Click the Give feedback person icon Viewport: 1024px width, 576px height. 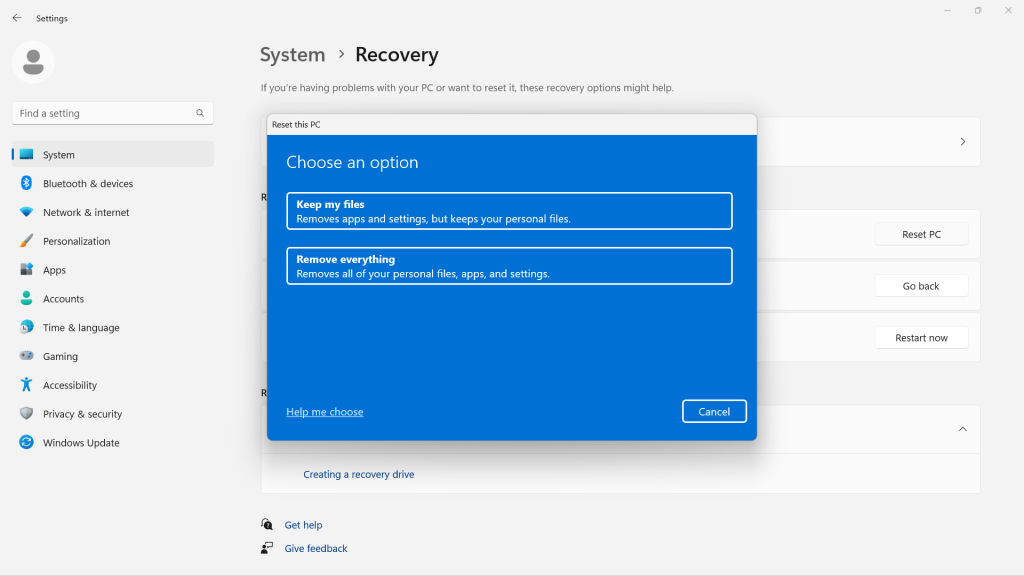[x=267, y=548]
